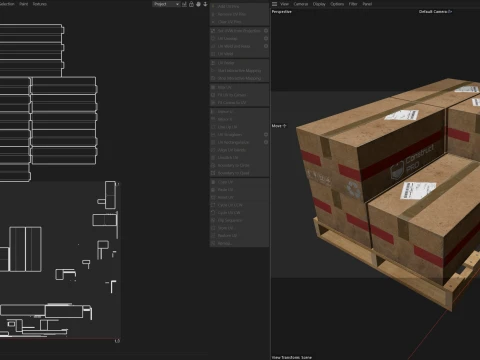Select the Mirror V command
The height and width of the screenshot is (360, 480).
[239, 119]
